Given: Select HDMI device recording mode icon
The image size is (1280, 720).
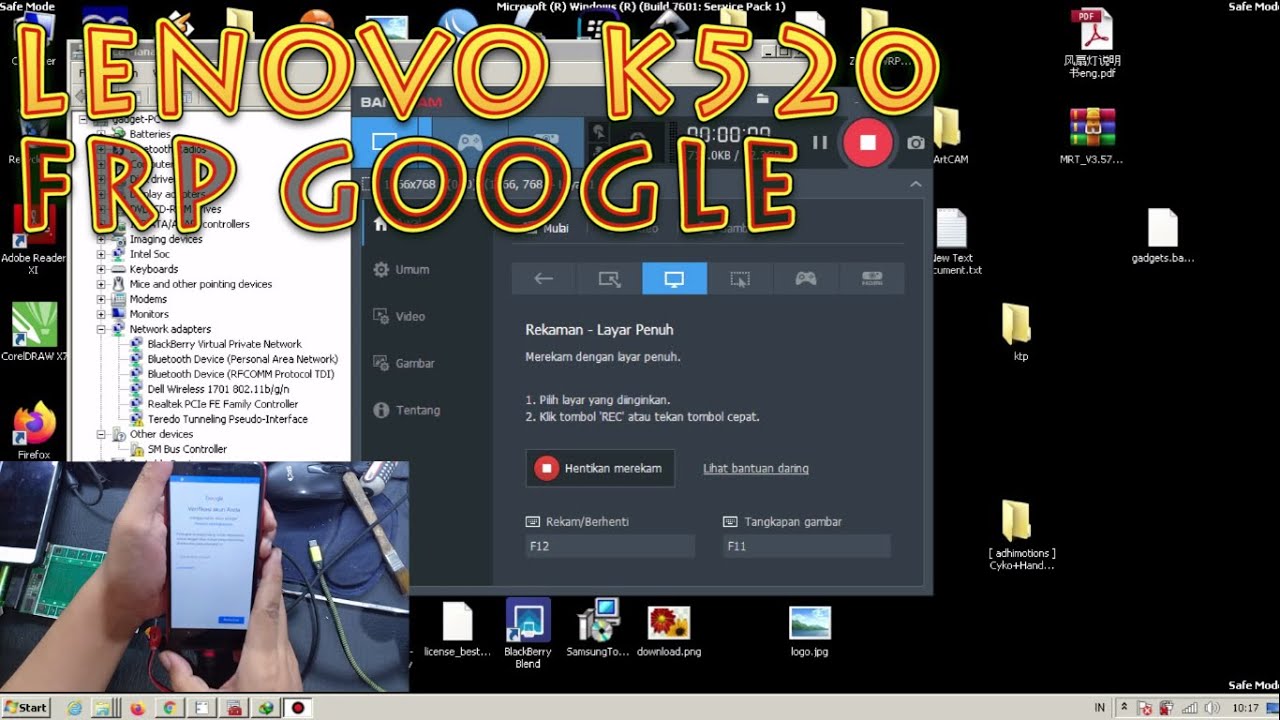Looking at the screenshot, I should (872, 279).
